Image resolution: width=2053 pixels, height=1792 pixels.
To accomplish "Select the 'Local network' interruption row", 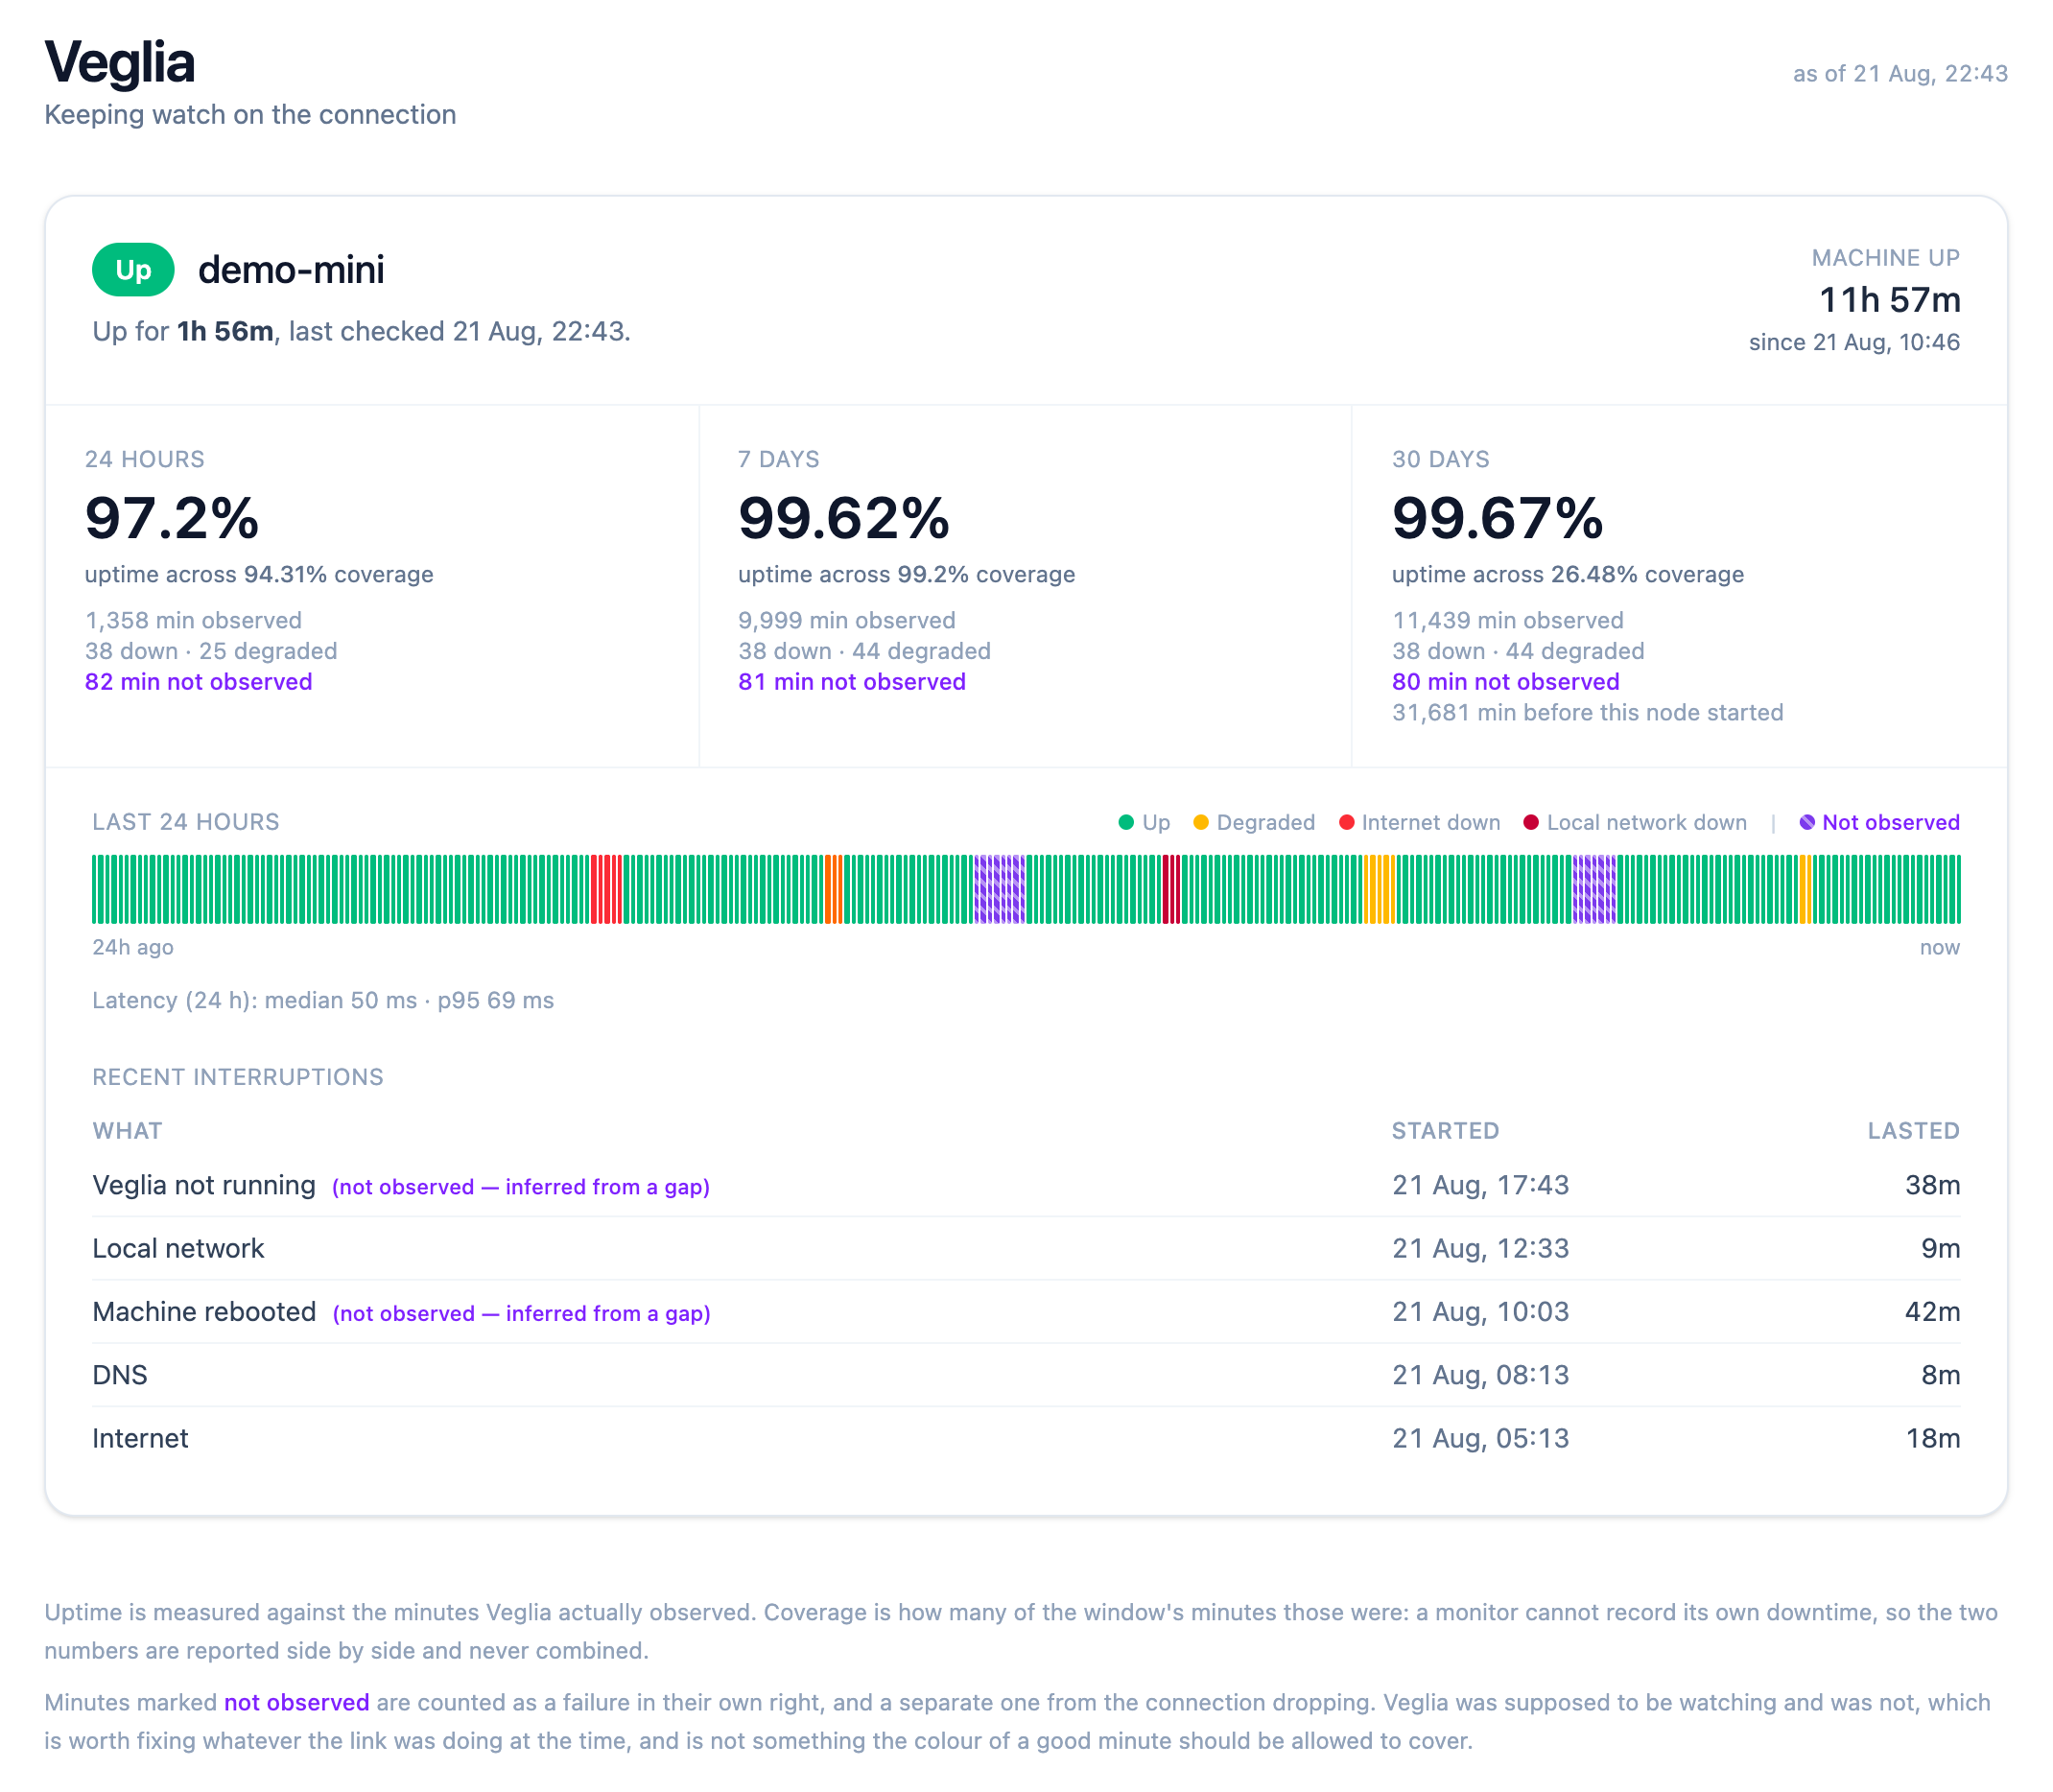I will [x=1026, y=1248].
